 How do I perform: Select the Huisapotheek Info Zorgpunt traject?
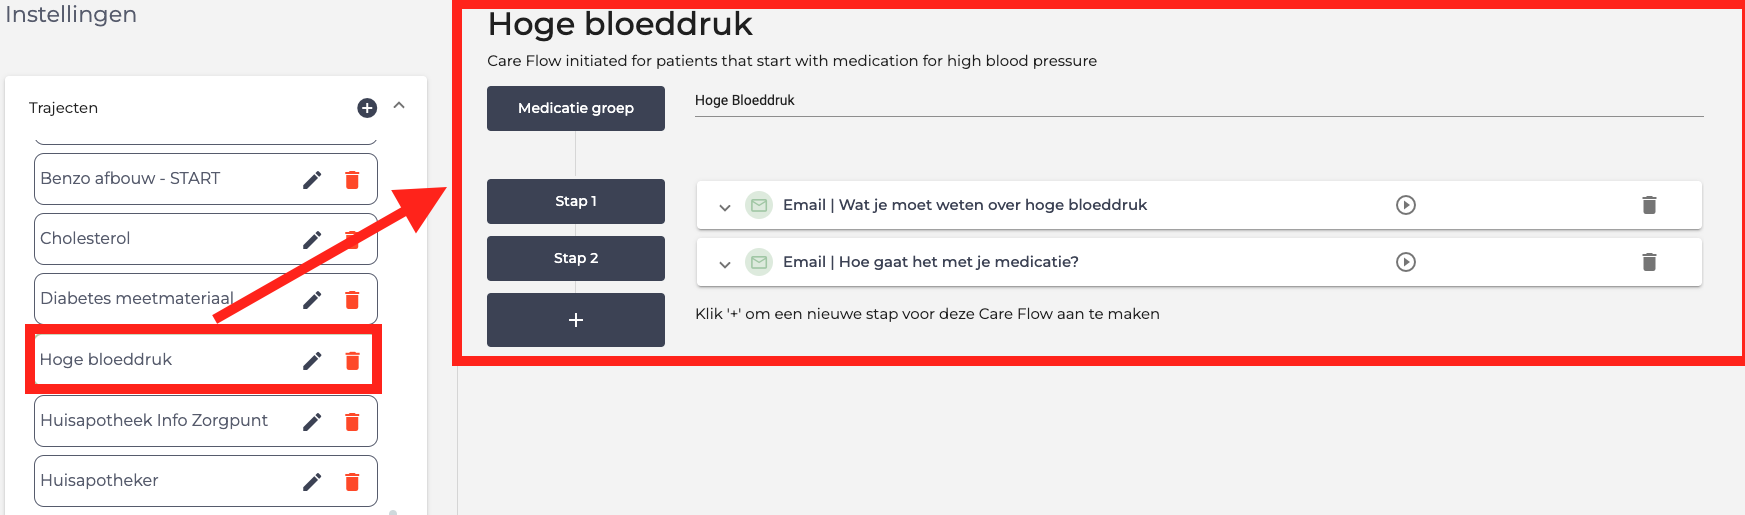[x=154, y=421]
